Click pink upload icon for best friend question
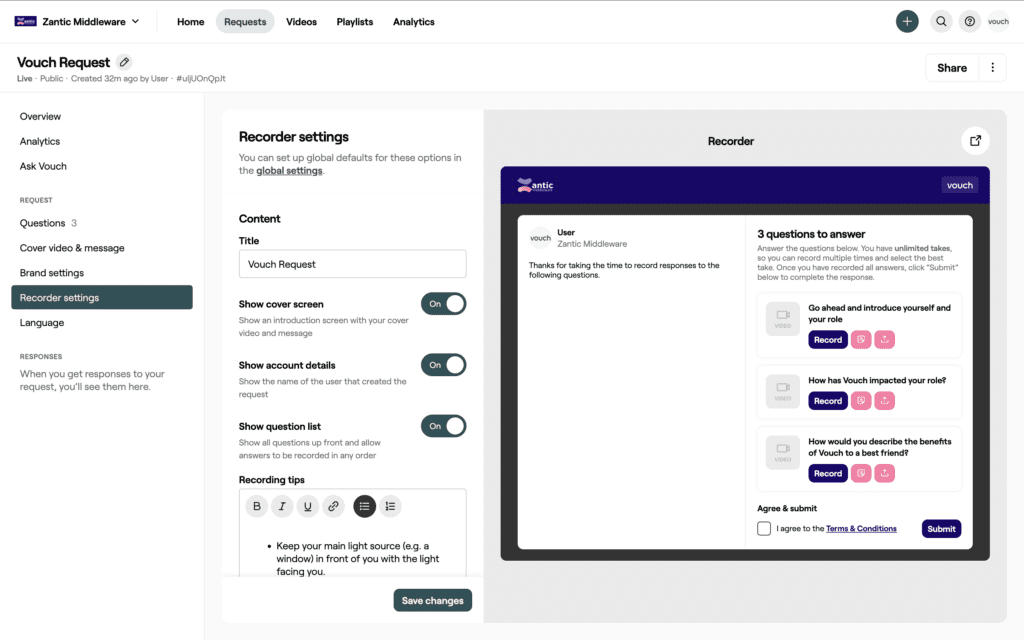 pos(884,473)
